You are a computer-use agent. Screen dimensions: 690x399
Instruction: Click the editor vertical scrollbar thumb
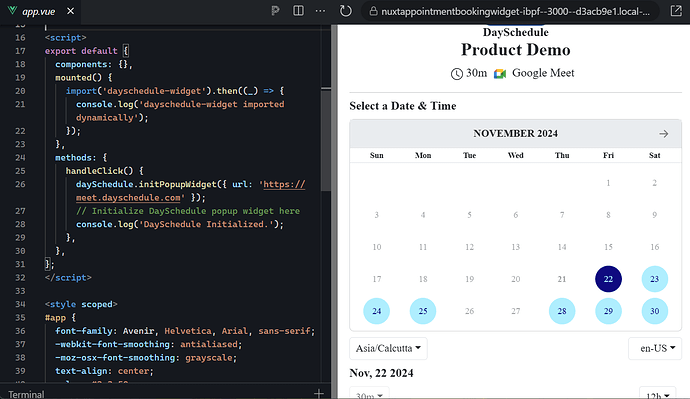pyautogui.click(x=326, y=139)
